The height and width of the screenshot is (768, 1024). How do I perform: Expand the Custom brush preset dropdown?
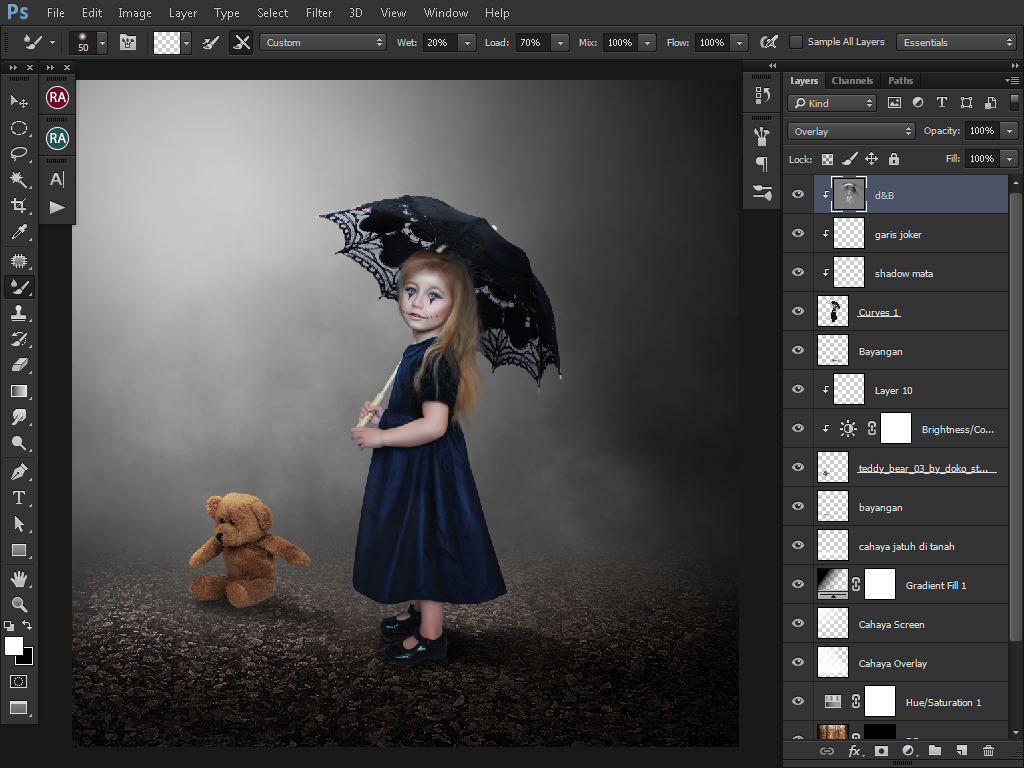click(x=322, y=42)
